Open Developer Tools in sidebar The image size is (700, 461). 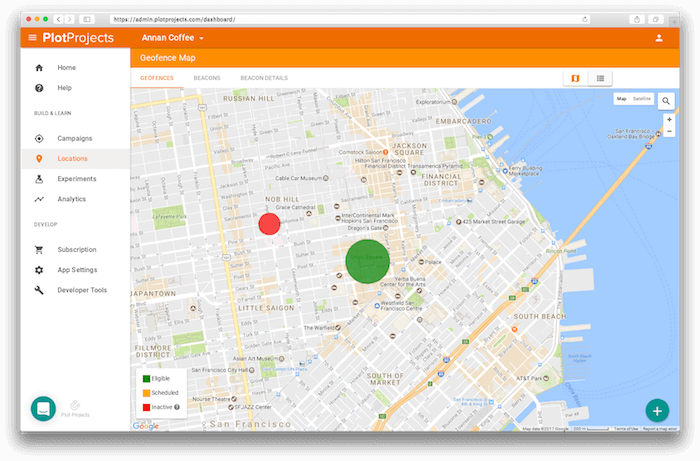tap(82, 290)
